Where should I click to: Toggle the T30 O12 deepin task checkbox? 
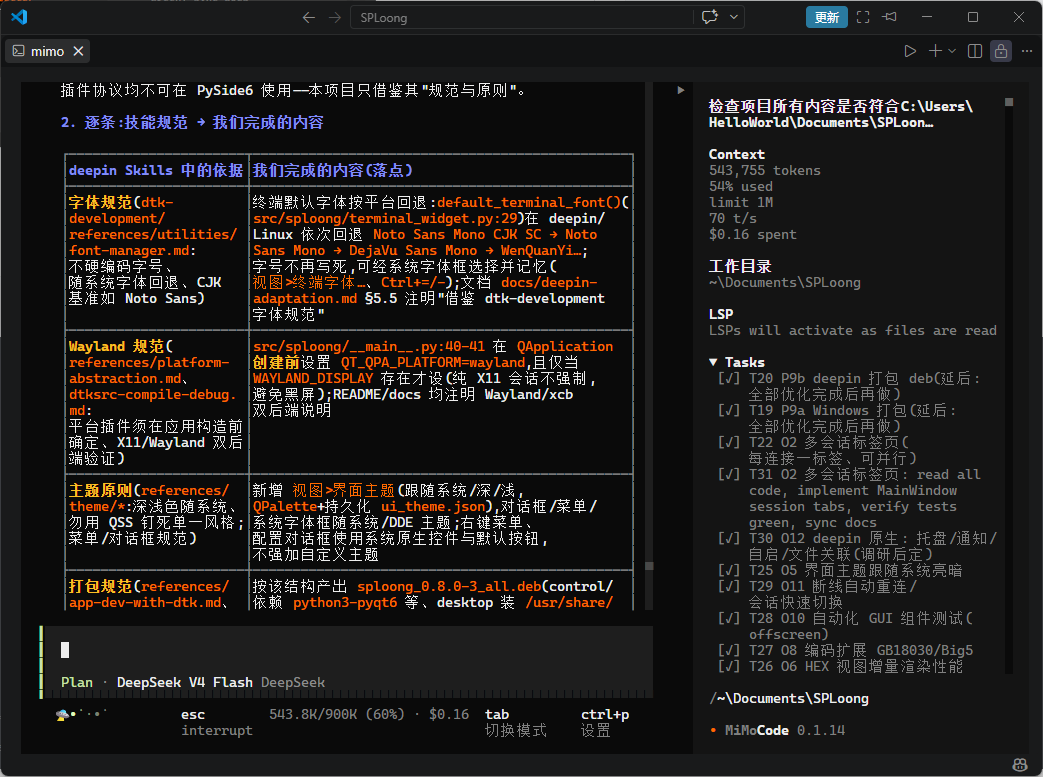pyautogui.click(x=729, y=538)
